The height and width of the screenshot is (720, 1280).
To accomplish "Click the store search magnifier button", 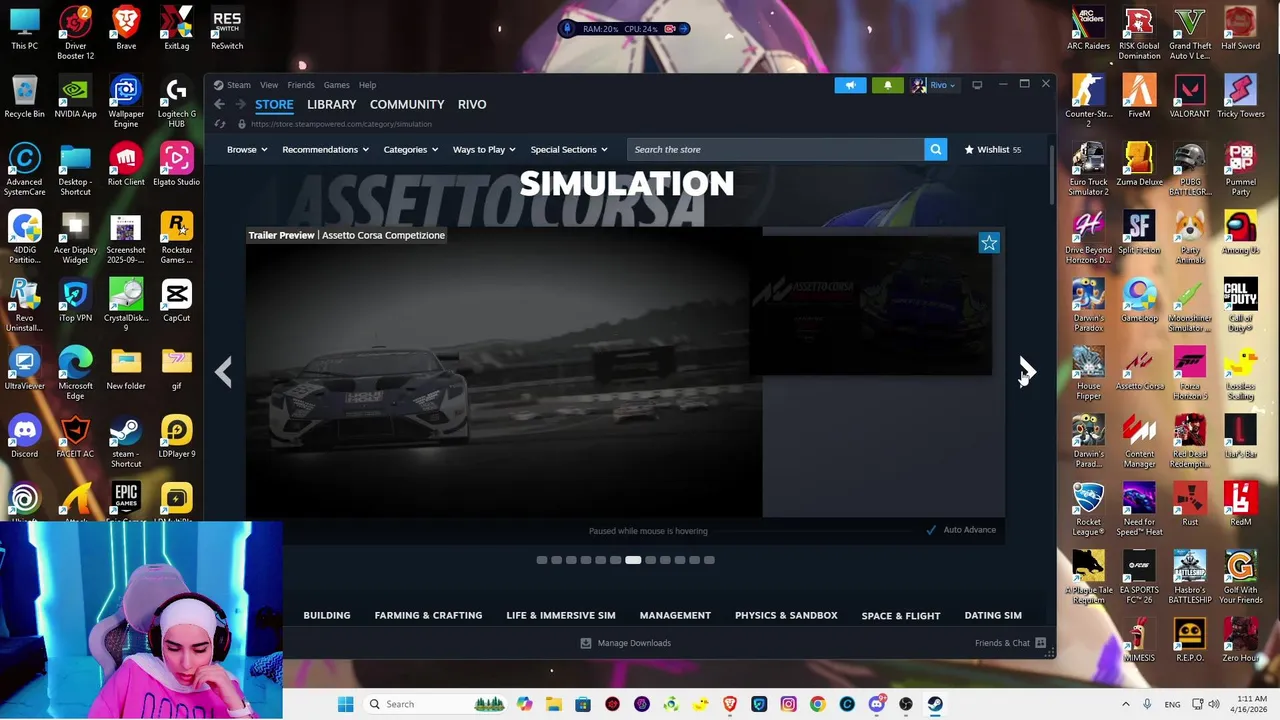I will [x=936, y=150].
